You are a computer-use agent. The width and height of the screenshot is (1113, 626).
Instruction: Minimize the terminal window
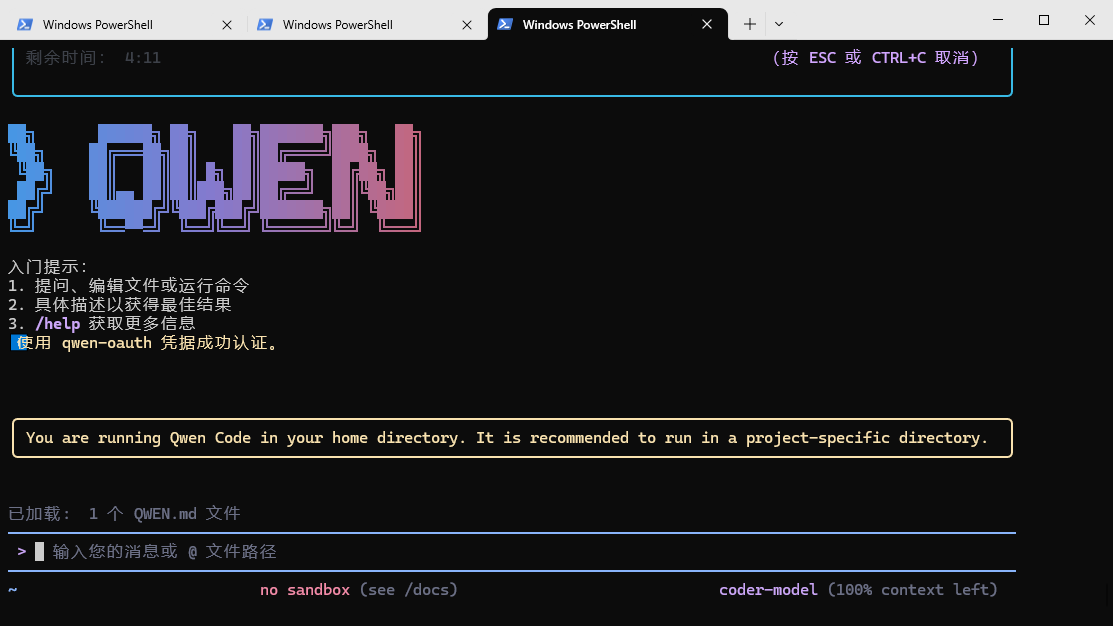998,20
